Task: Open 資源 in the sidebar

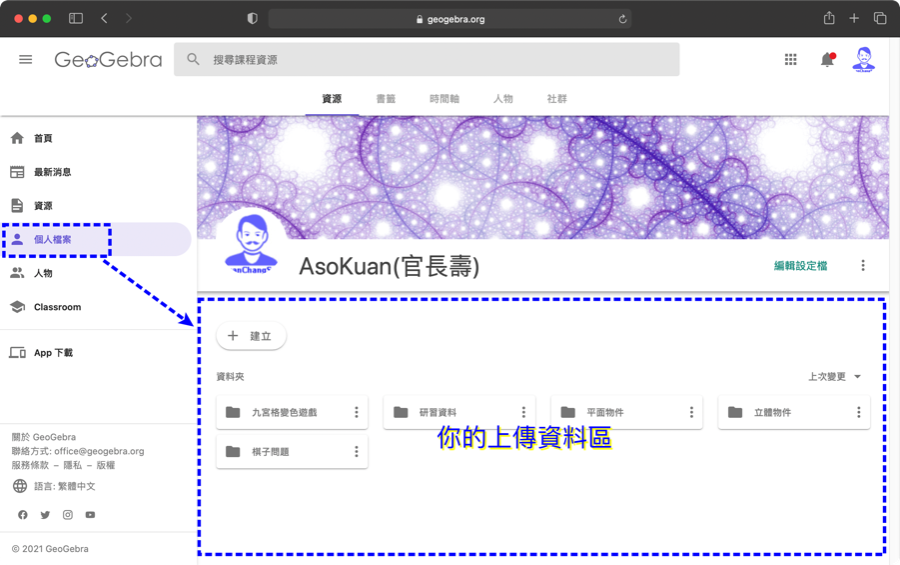Action: 96,206
